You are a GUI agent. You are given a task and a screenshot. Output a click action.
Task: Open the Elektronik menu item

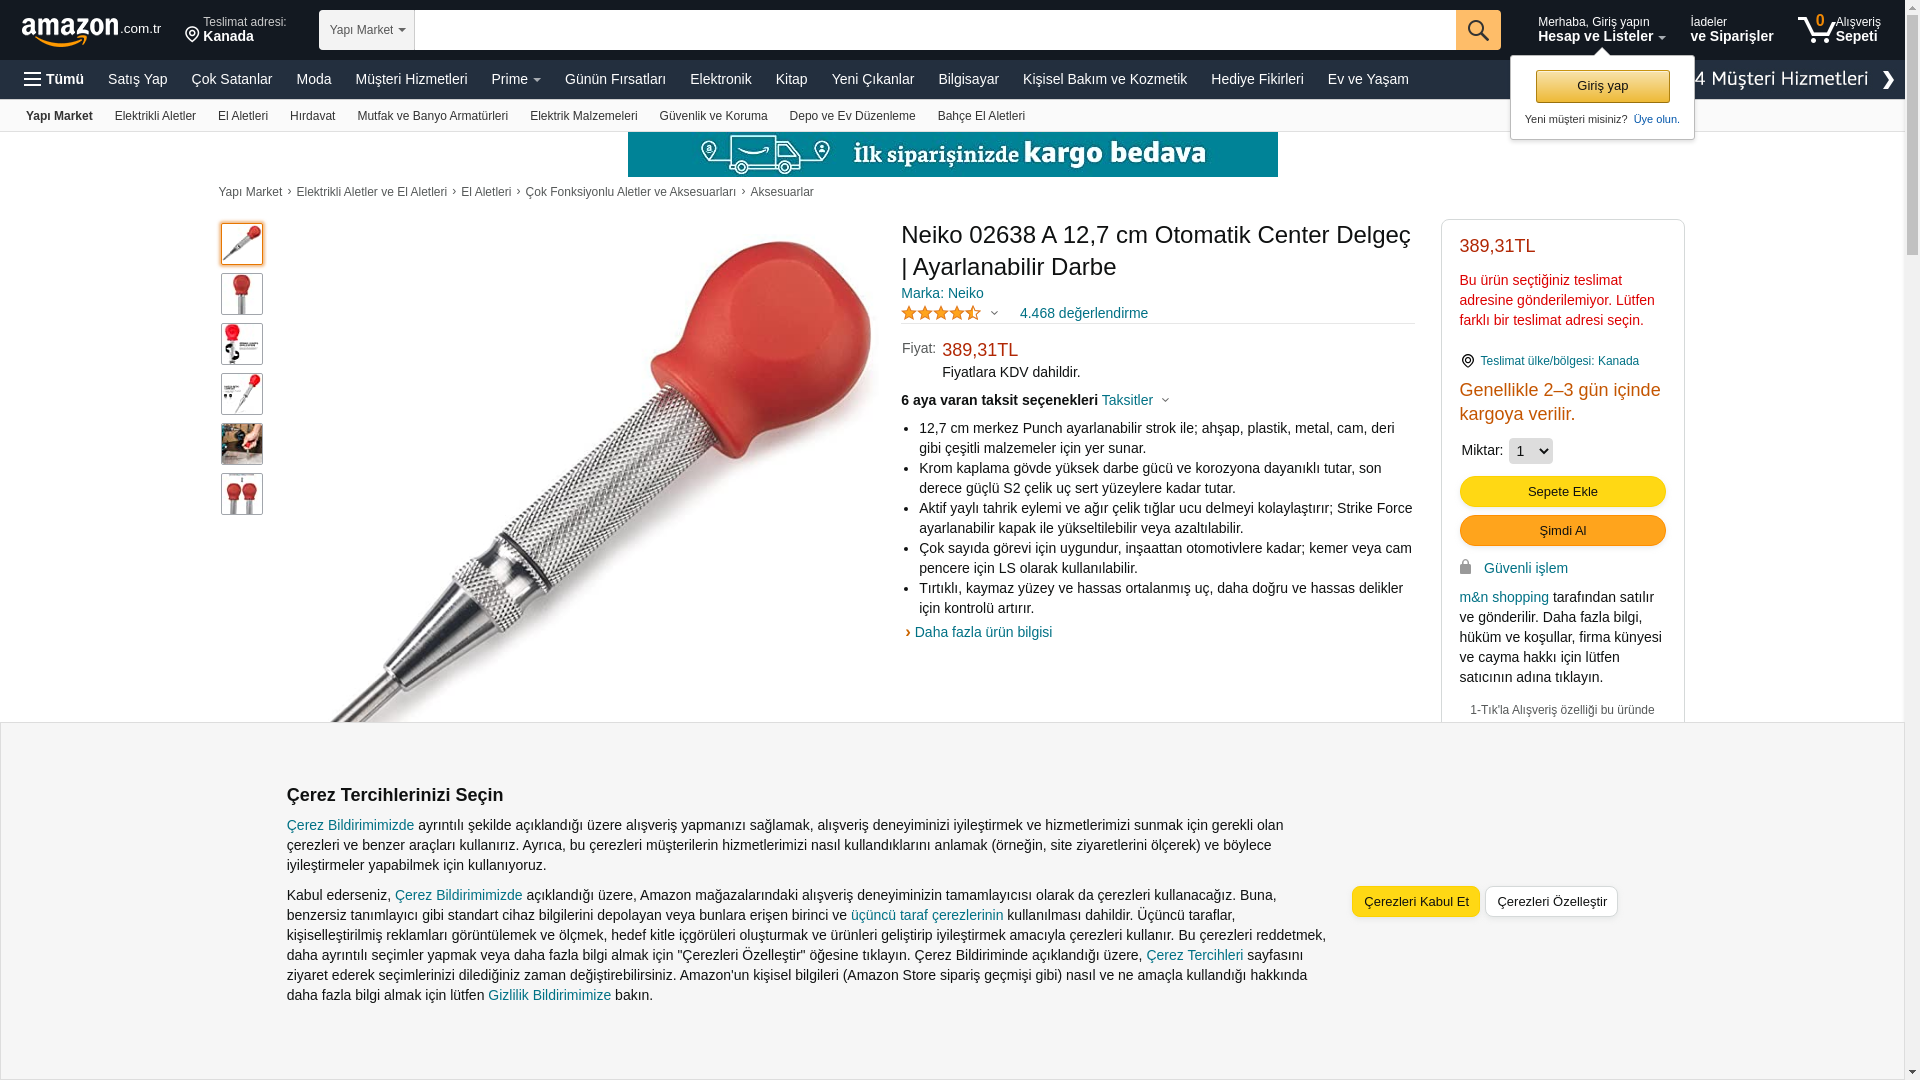coord(720,79)
